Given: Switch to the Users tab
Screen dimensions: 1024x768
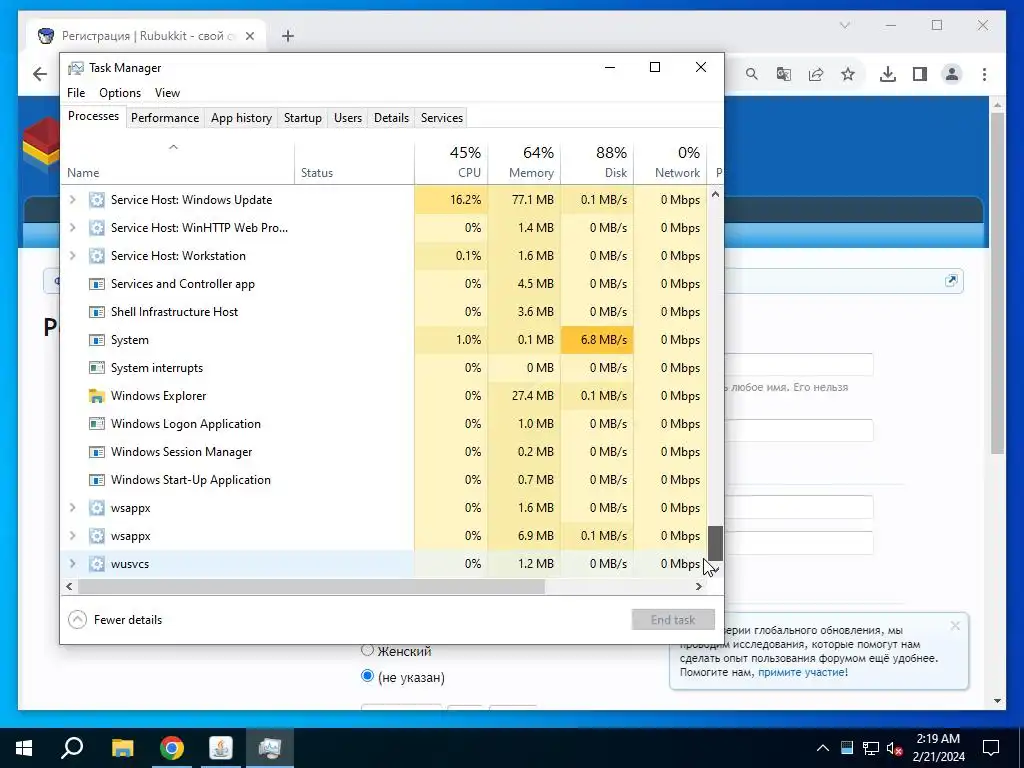Looking at the screenshot, I should pyautogui.click(x=347, y=118).
